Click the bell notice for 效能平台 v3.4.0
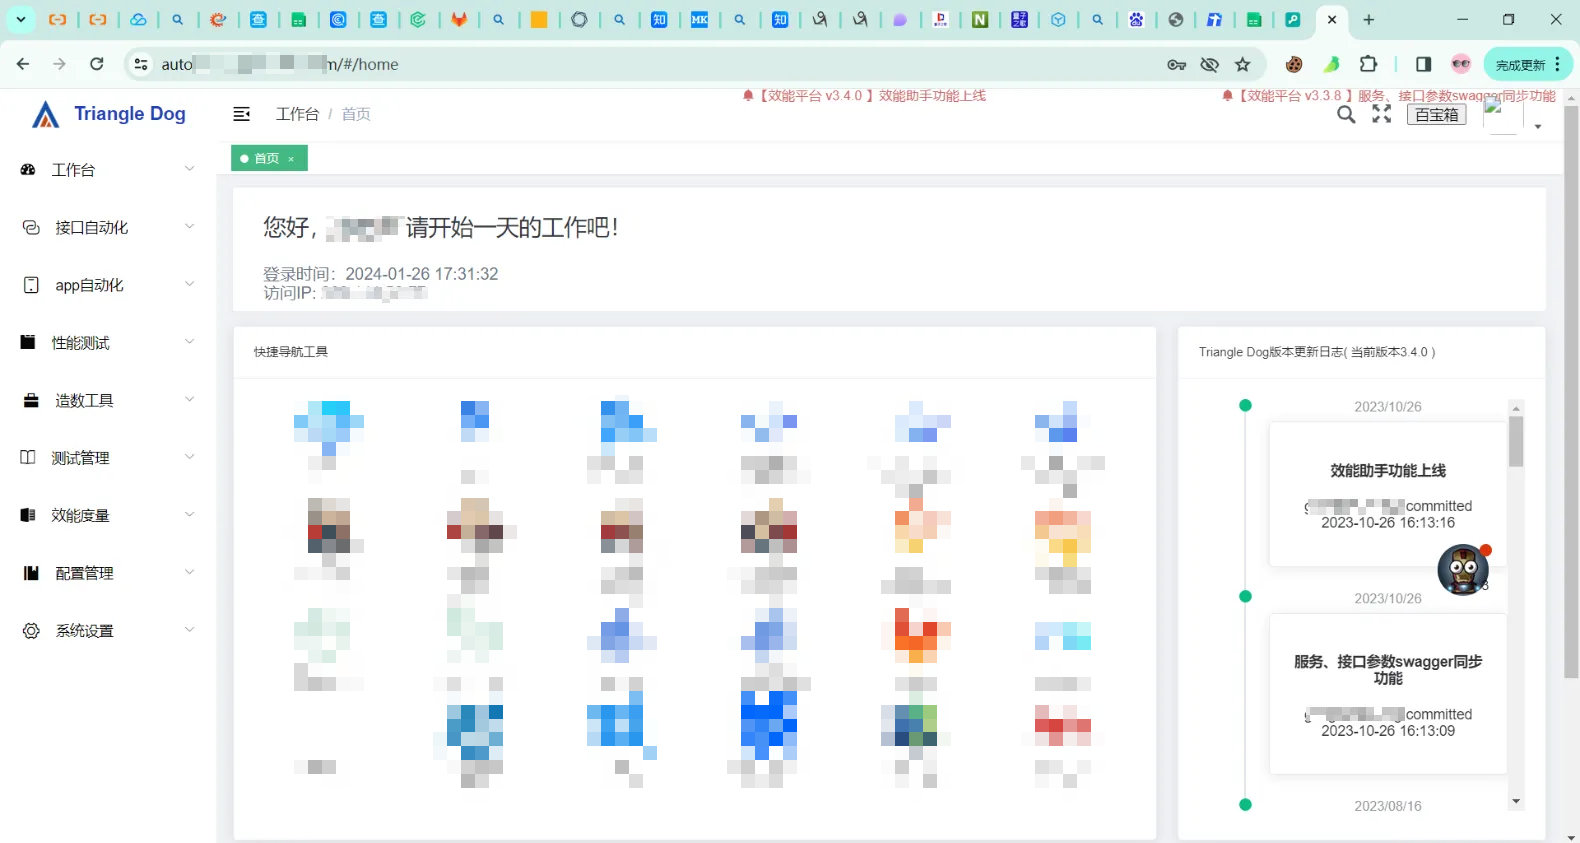Image resolution: width=1580 pixels, height=843 pixels. point(748,96)
